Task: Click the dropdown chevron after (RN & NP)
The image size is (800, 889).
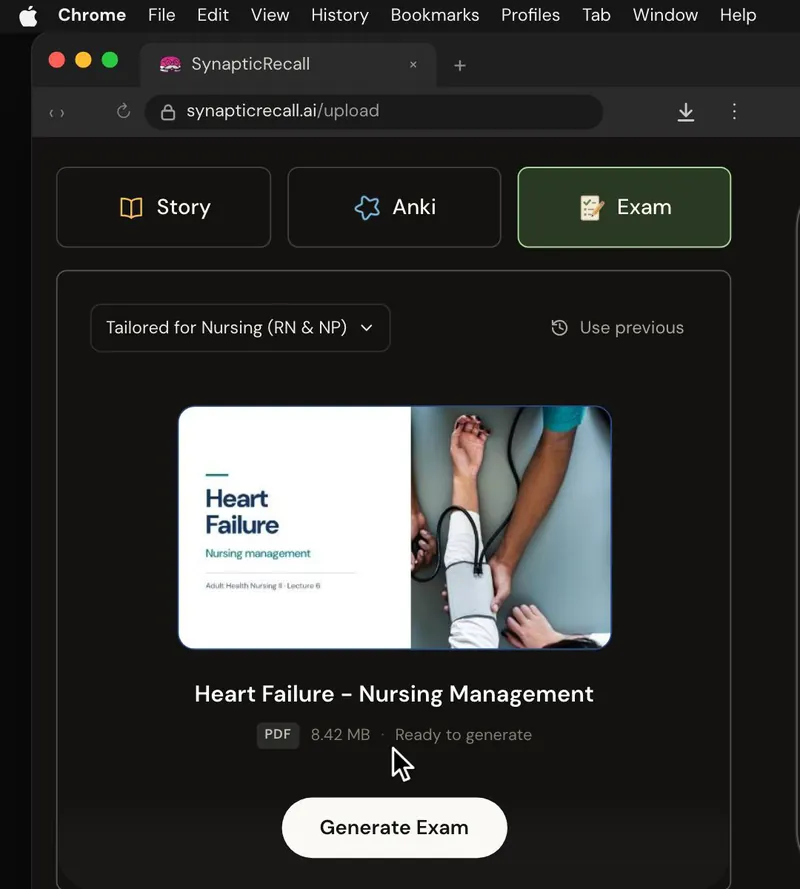Action: pos(367,328)
